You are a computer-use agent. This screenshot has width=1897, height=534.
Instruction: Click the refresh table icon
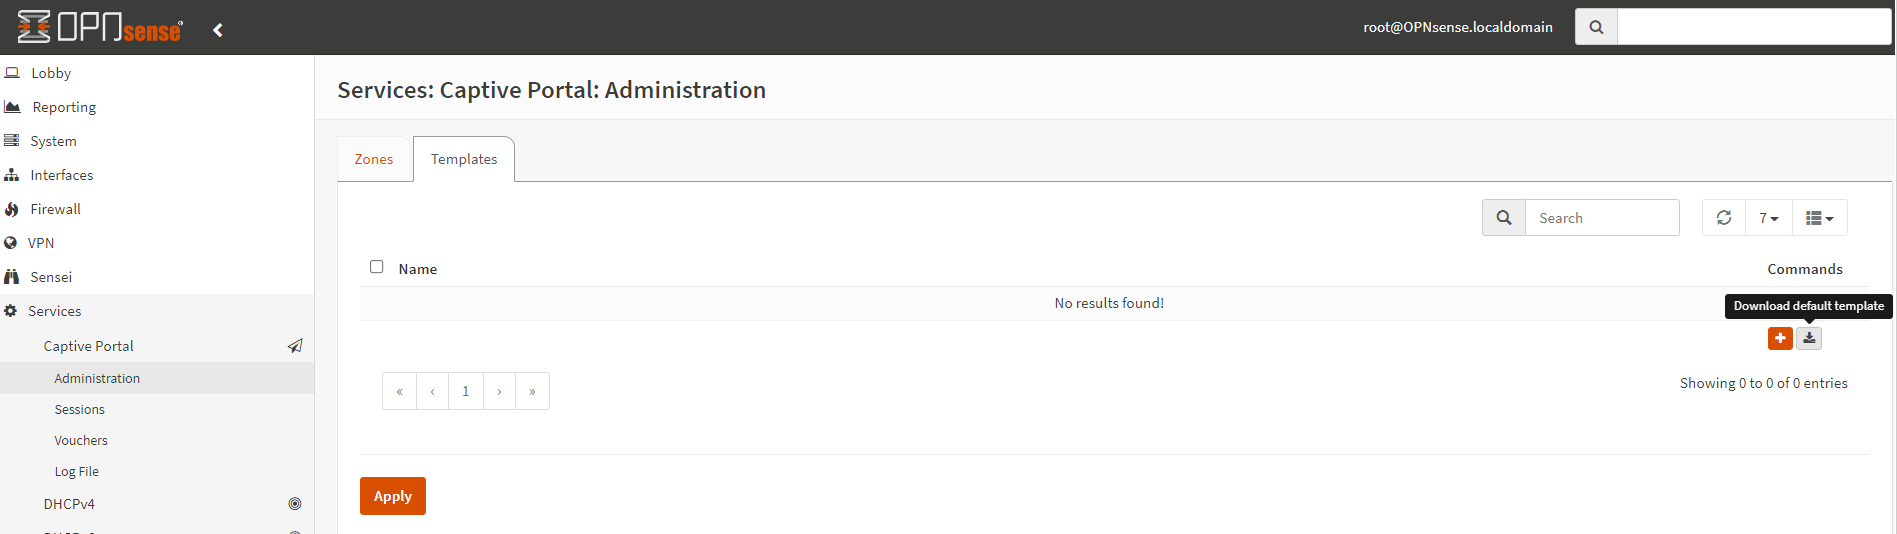coord(1724,218)
